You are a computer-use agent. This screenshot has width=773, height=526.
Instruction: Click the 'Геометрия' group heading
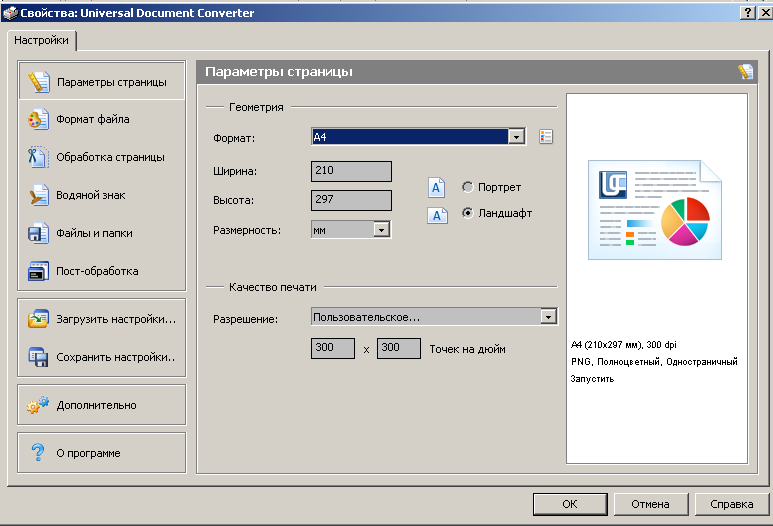(x=256, y=107)
